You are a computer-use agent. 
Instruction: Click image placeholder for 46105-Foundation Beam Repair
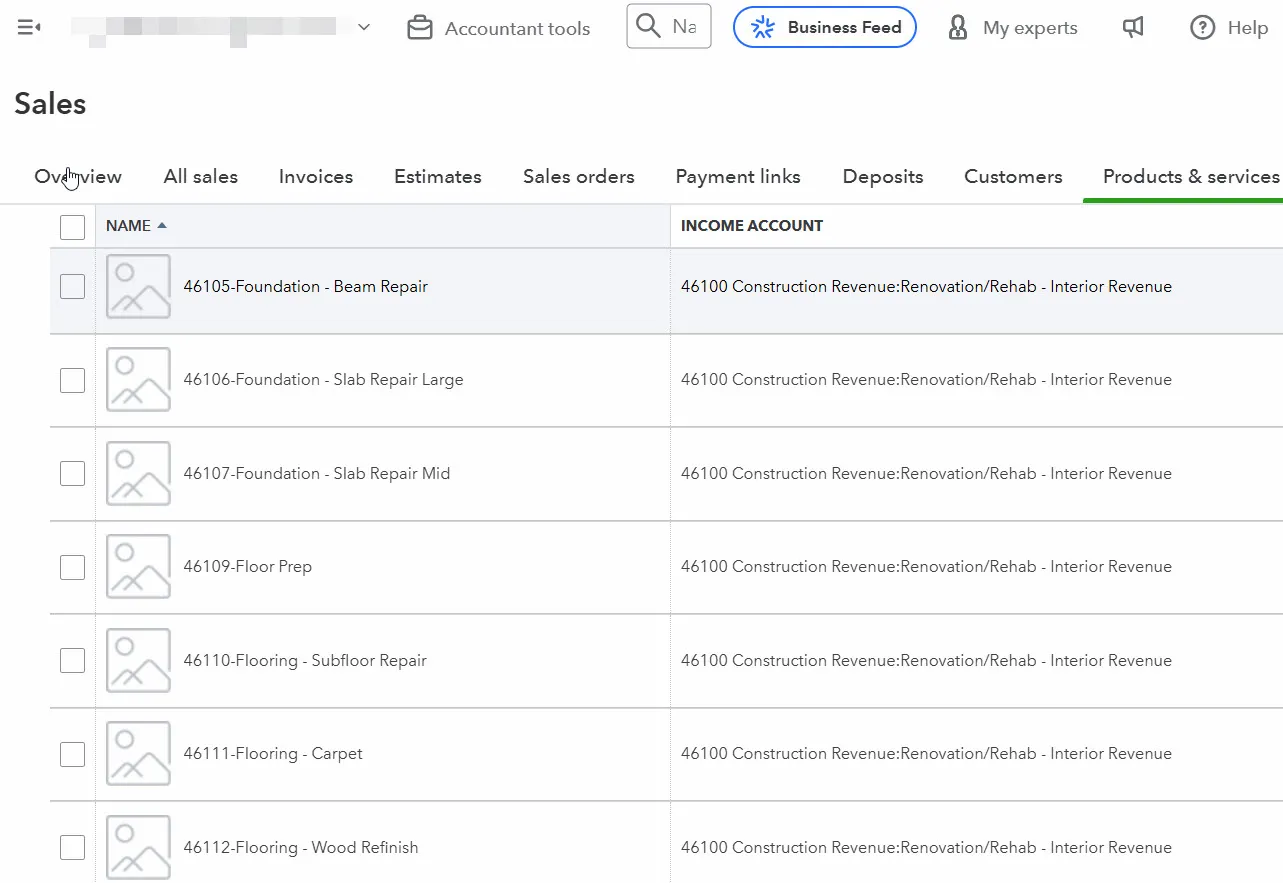click(138, 287)
